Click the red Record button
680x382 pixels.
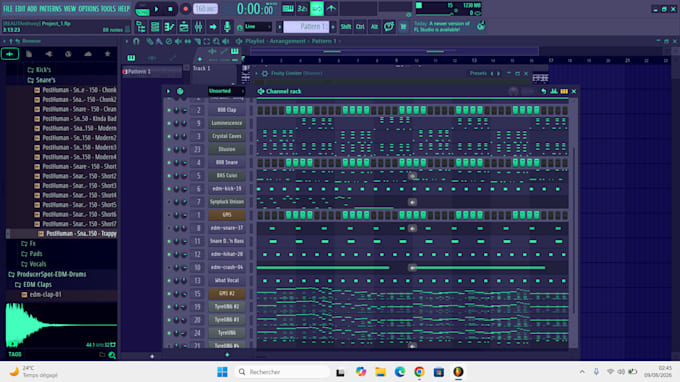[x=186, y=9]
